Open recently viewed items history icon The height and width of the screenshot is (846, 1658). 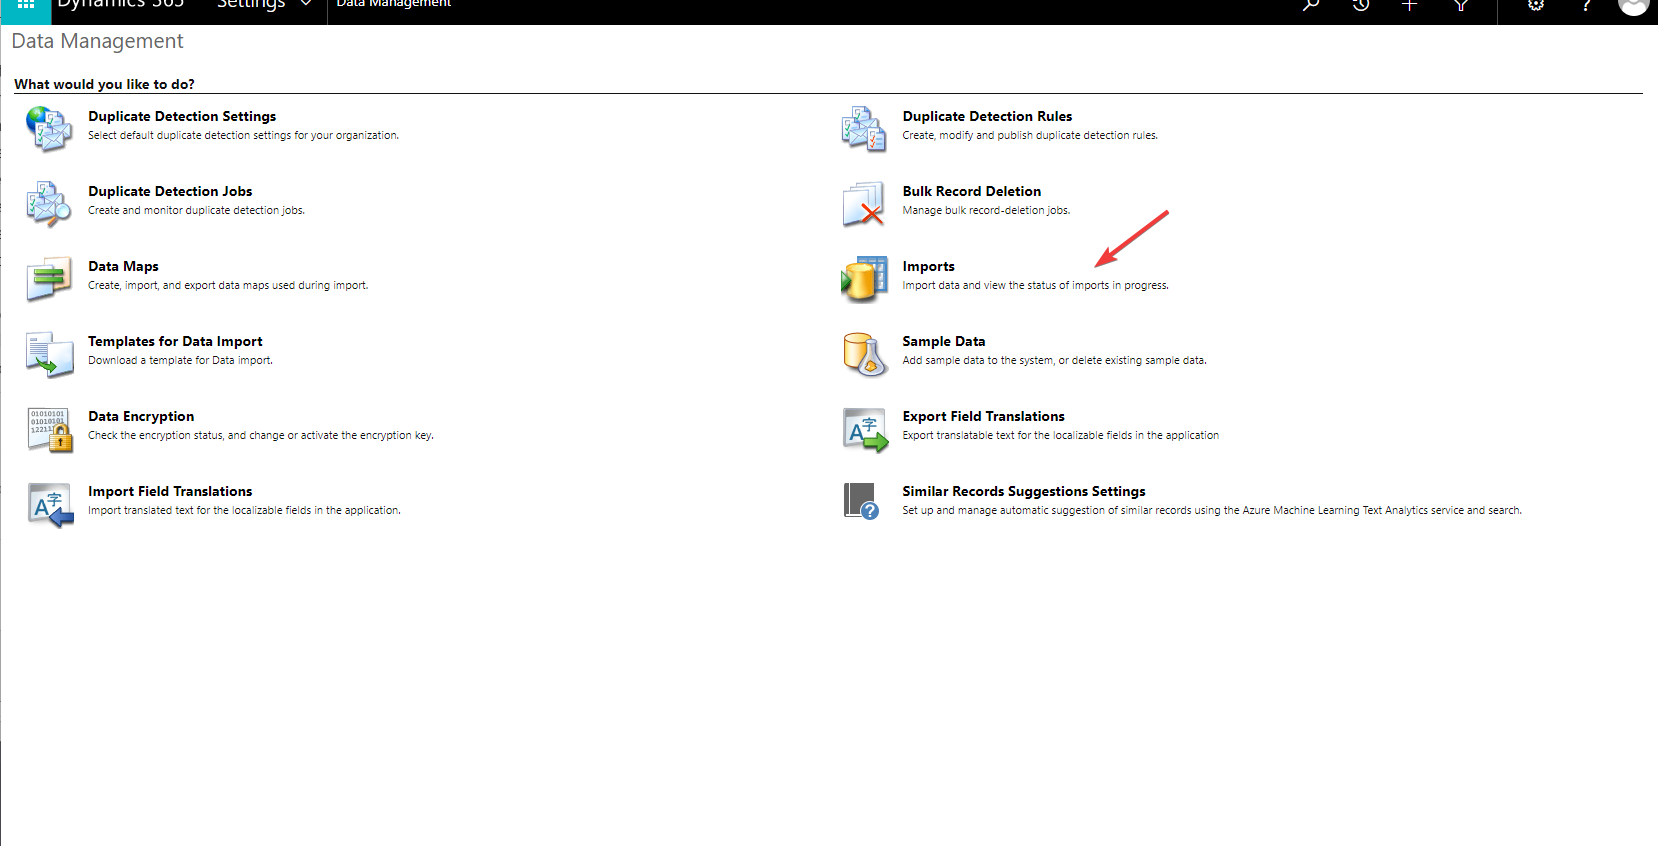click(x=1361, y=6)
